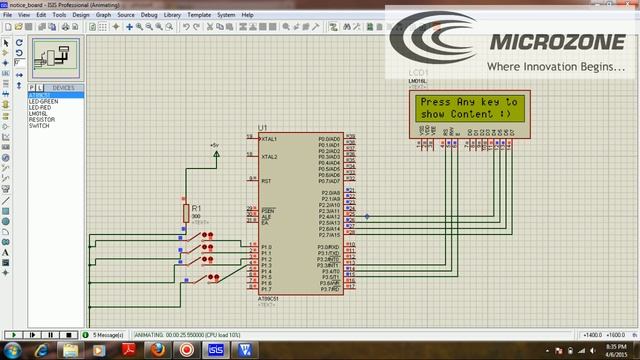
Task: Click the Zoom In magnifier icon
Action: tap(140, 27)
